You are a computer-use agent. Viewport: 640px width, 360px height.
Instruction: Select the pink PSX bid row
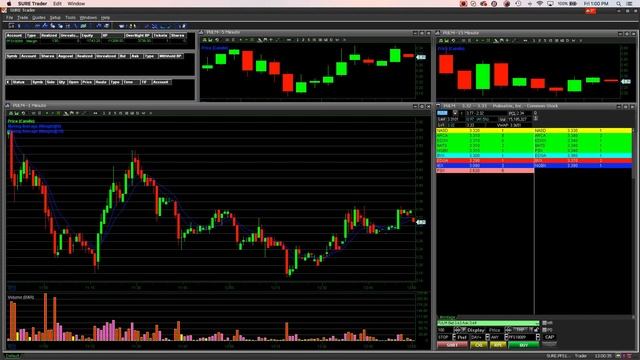(485, 170)
